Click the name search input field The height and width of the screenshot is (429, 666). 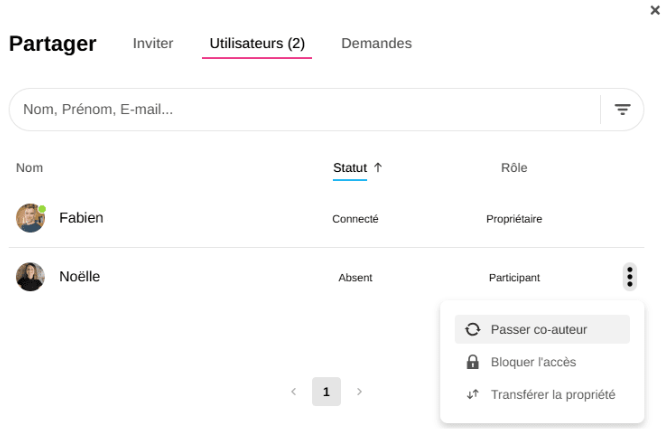[x=300, y=110]
